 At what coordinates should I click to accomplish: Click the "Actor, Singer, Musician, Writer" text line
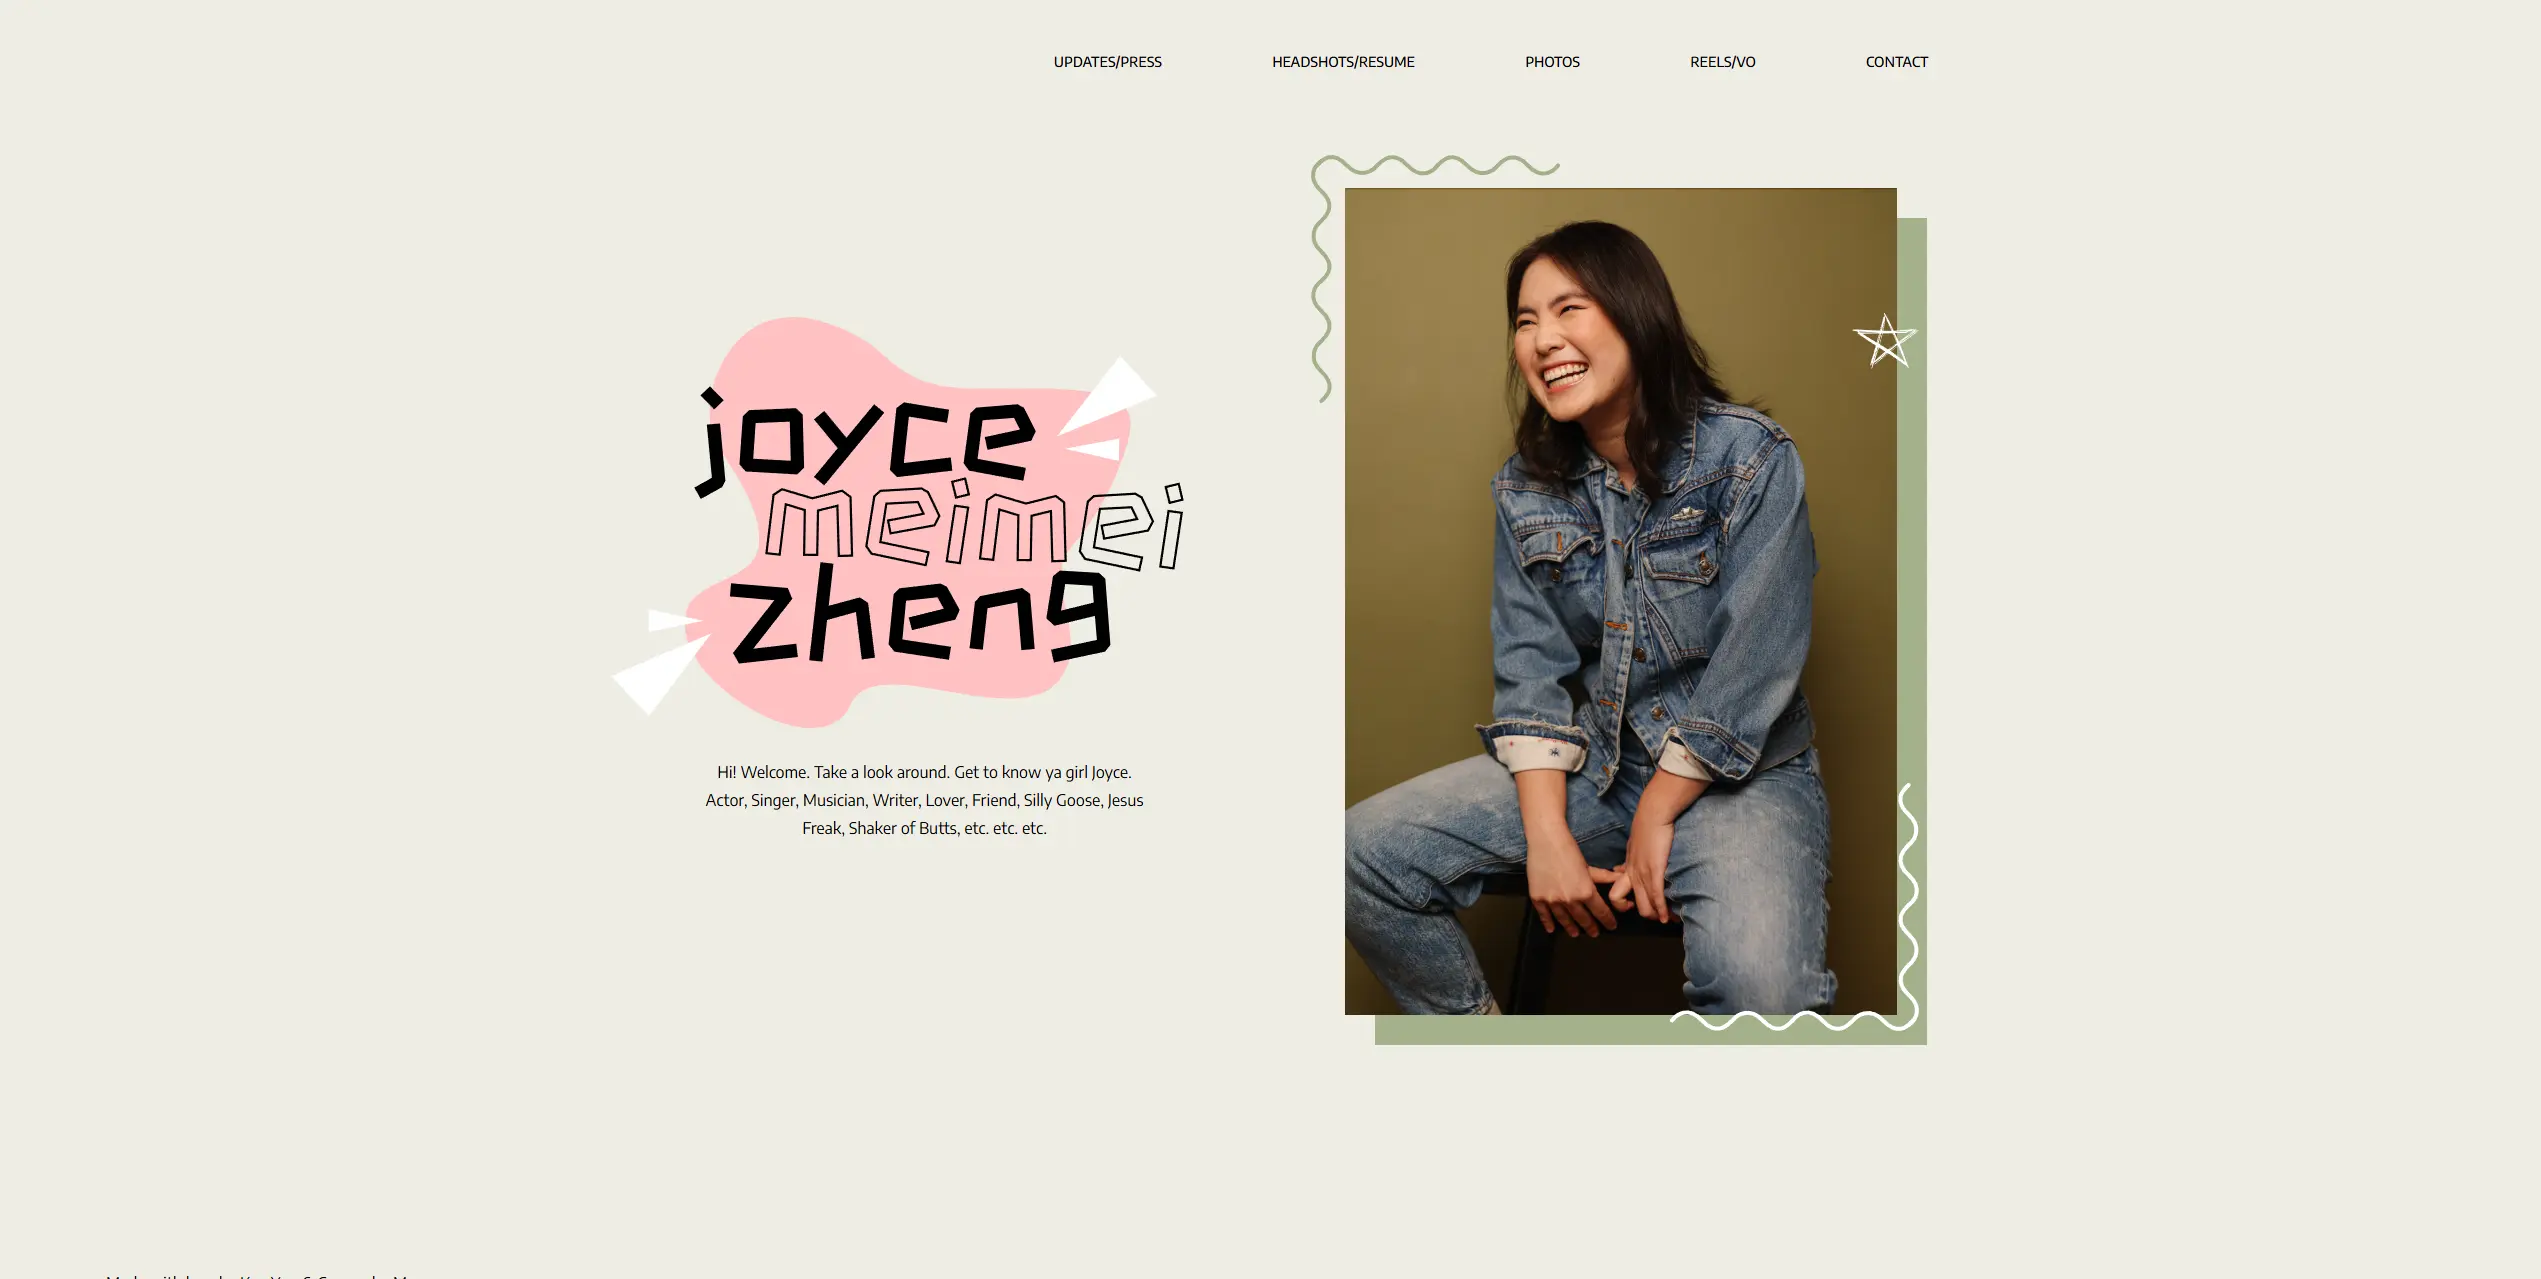pyautogui.click(x=924, y=800)
